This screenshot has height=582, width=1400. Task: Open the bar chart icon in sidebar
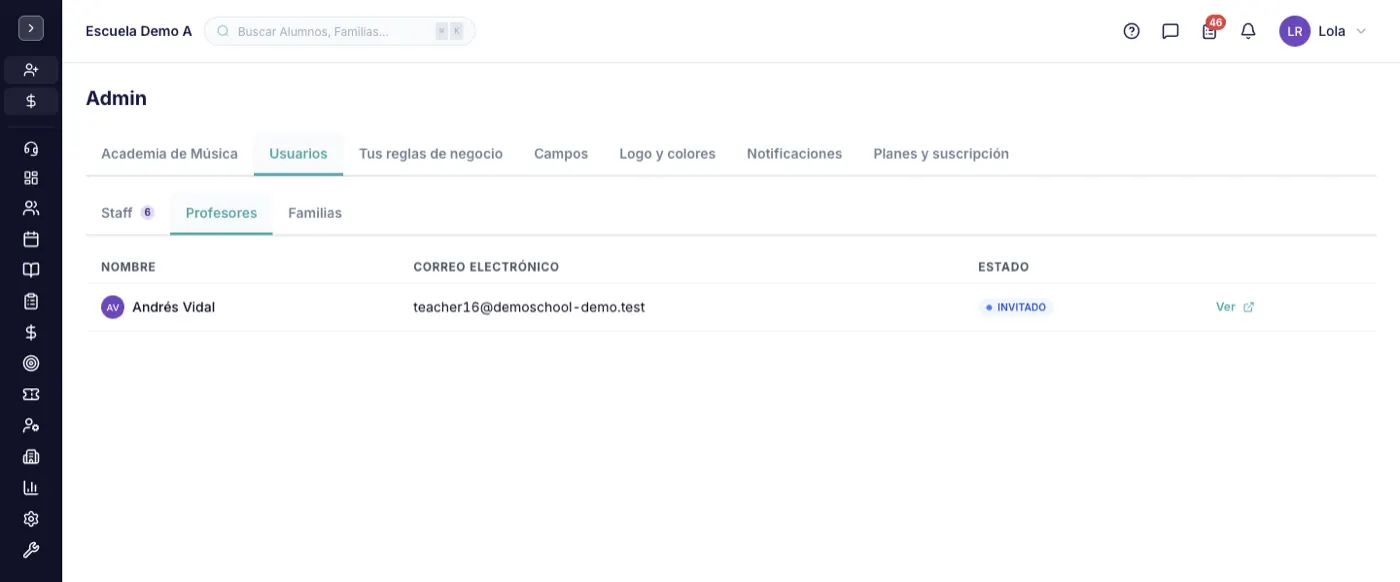[x=31, y=488]
